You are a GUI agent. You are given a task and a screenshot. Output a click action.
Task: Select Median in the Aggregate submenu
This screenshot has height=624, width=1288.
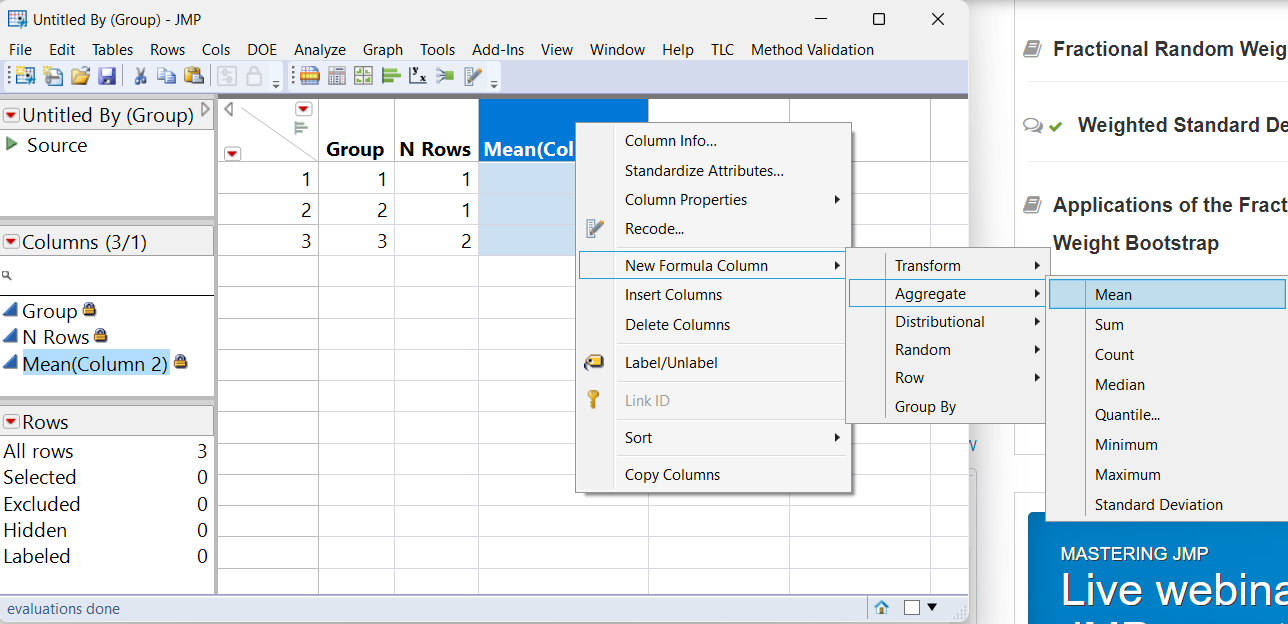coord(1168,384)
